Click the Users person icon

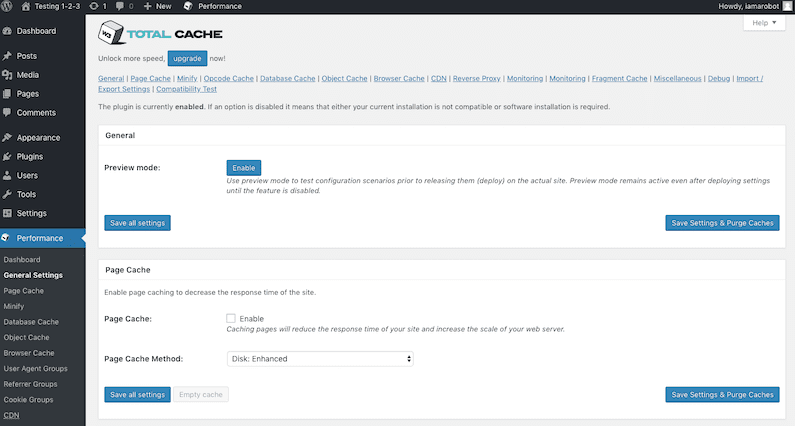[x=7, y=175]
